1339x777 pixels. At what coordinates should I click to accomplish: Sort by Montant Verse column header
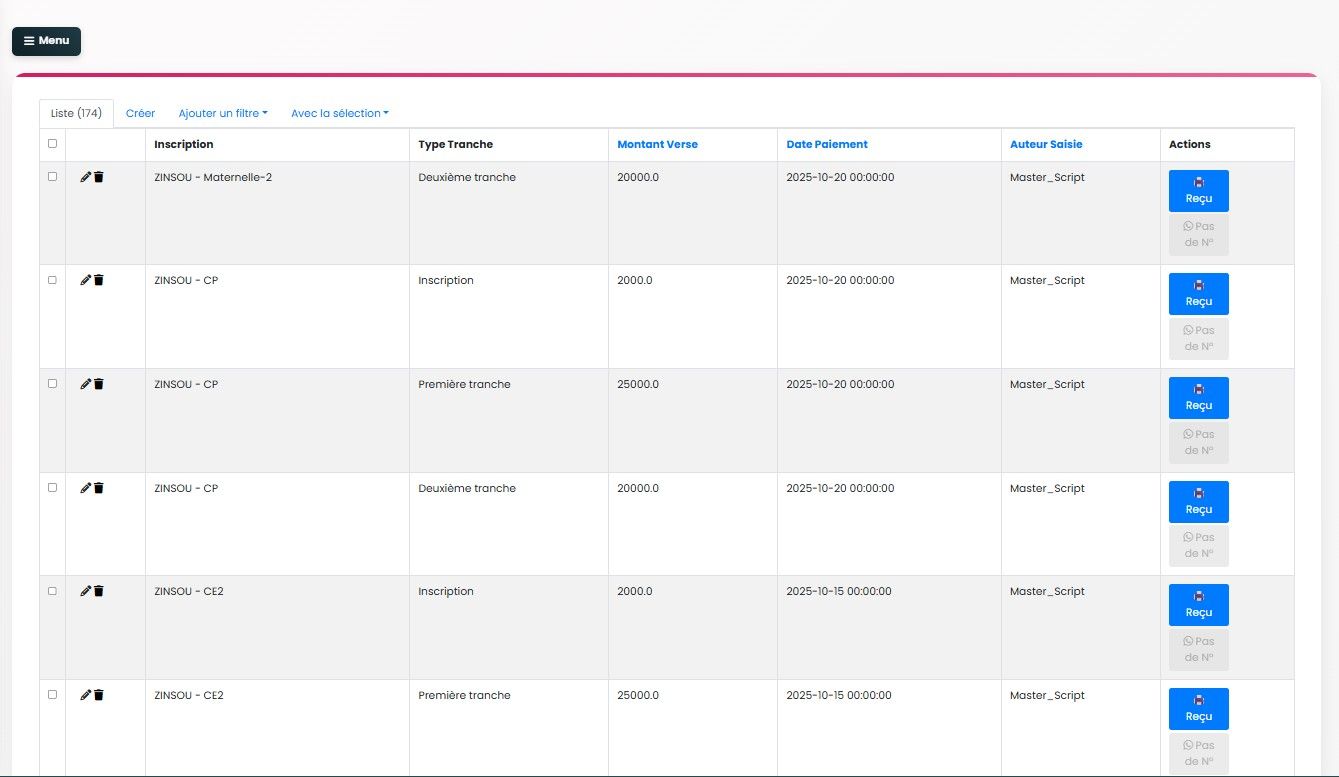[x=657, y=145]
